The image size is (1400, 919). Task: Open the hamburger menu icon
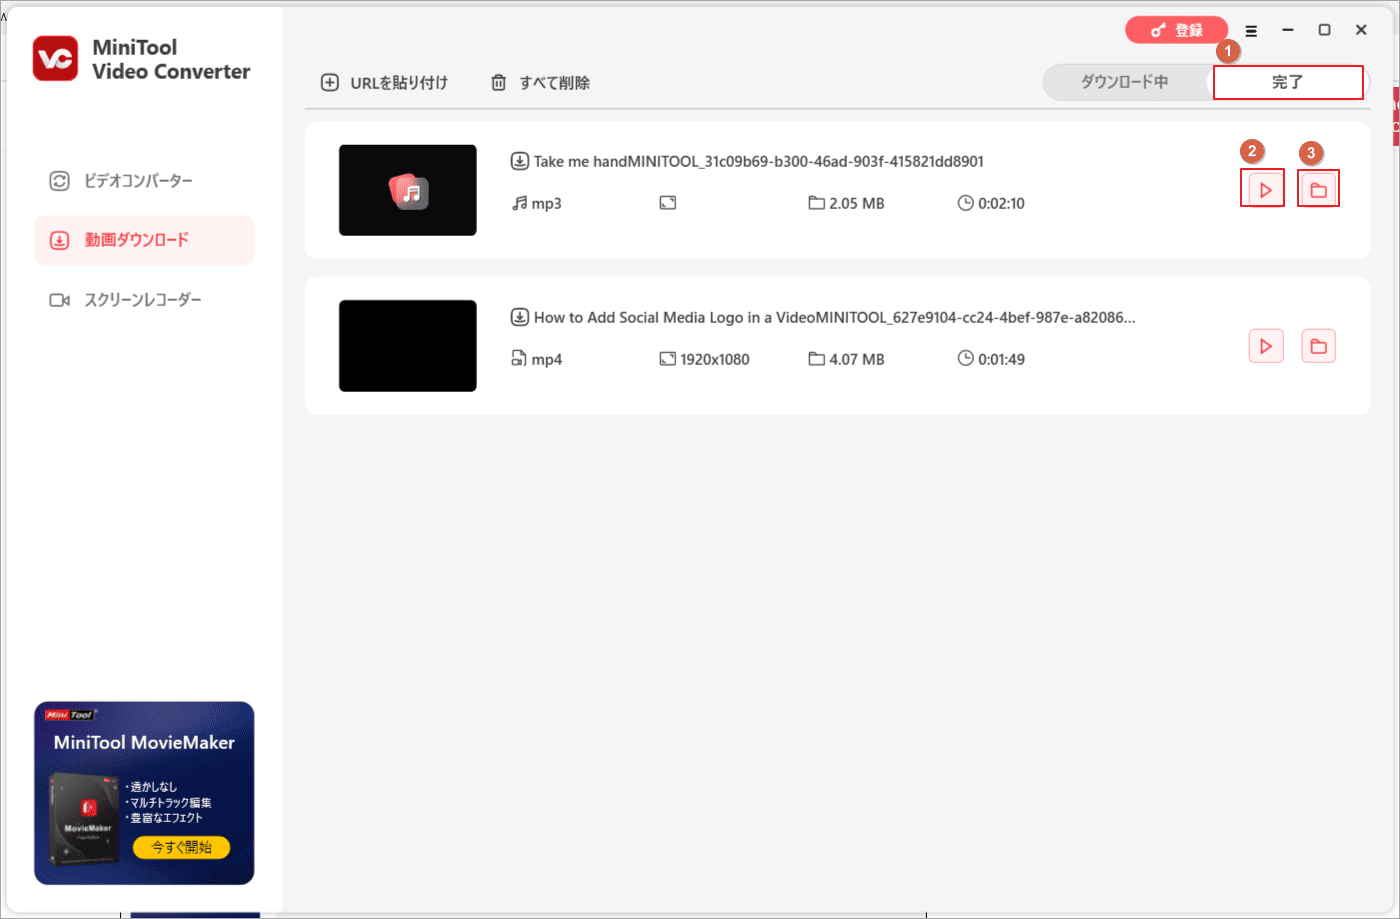coord(1251,31)
